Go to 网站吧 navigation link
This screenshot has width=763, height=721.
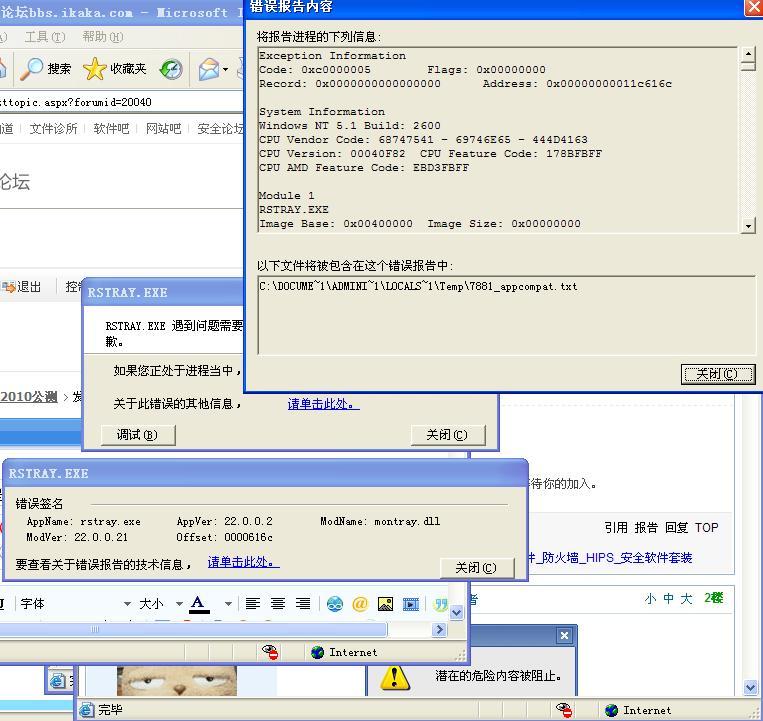click(164, 128)
